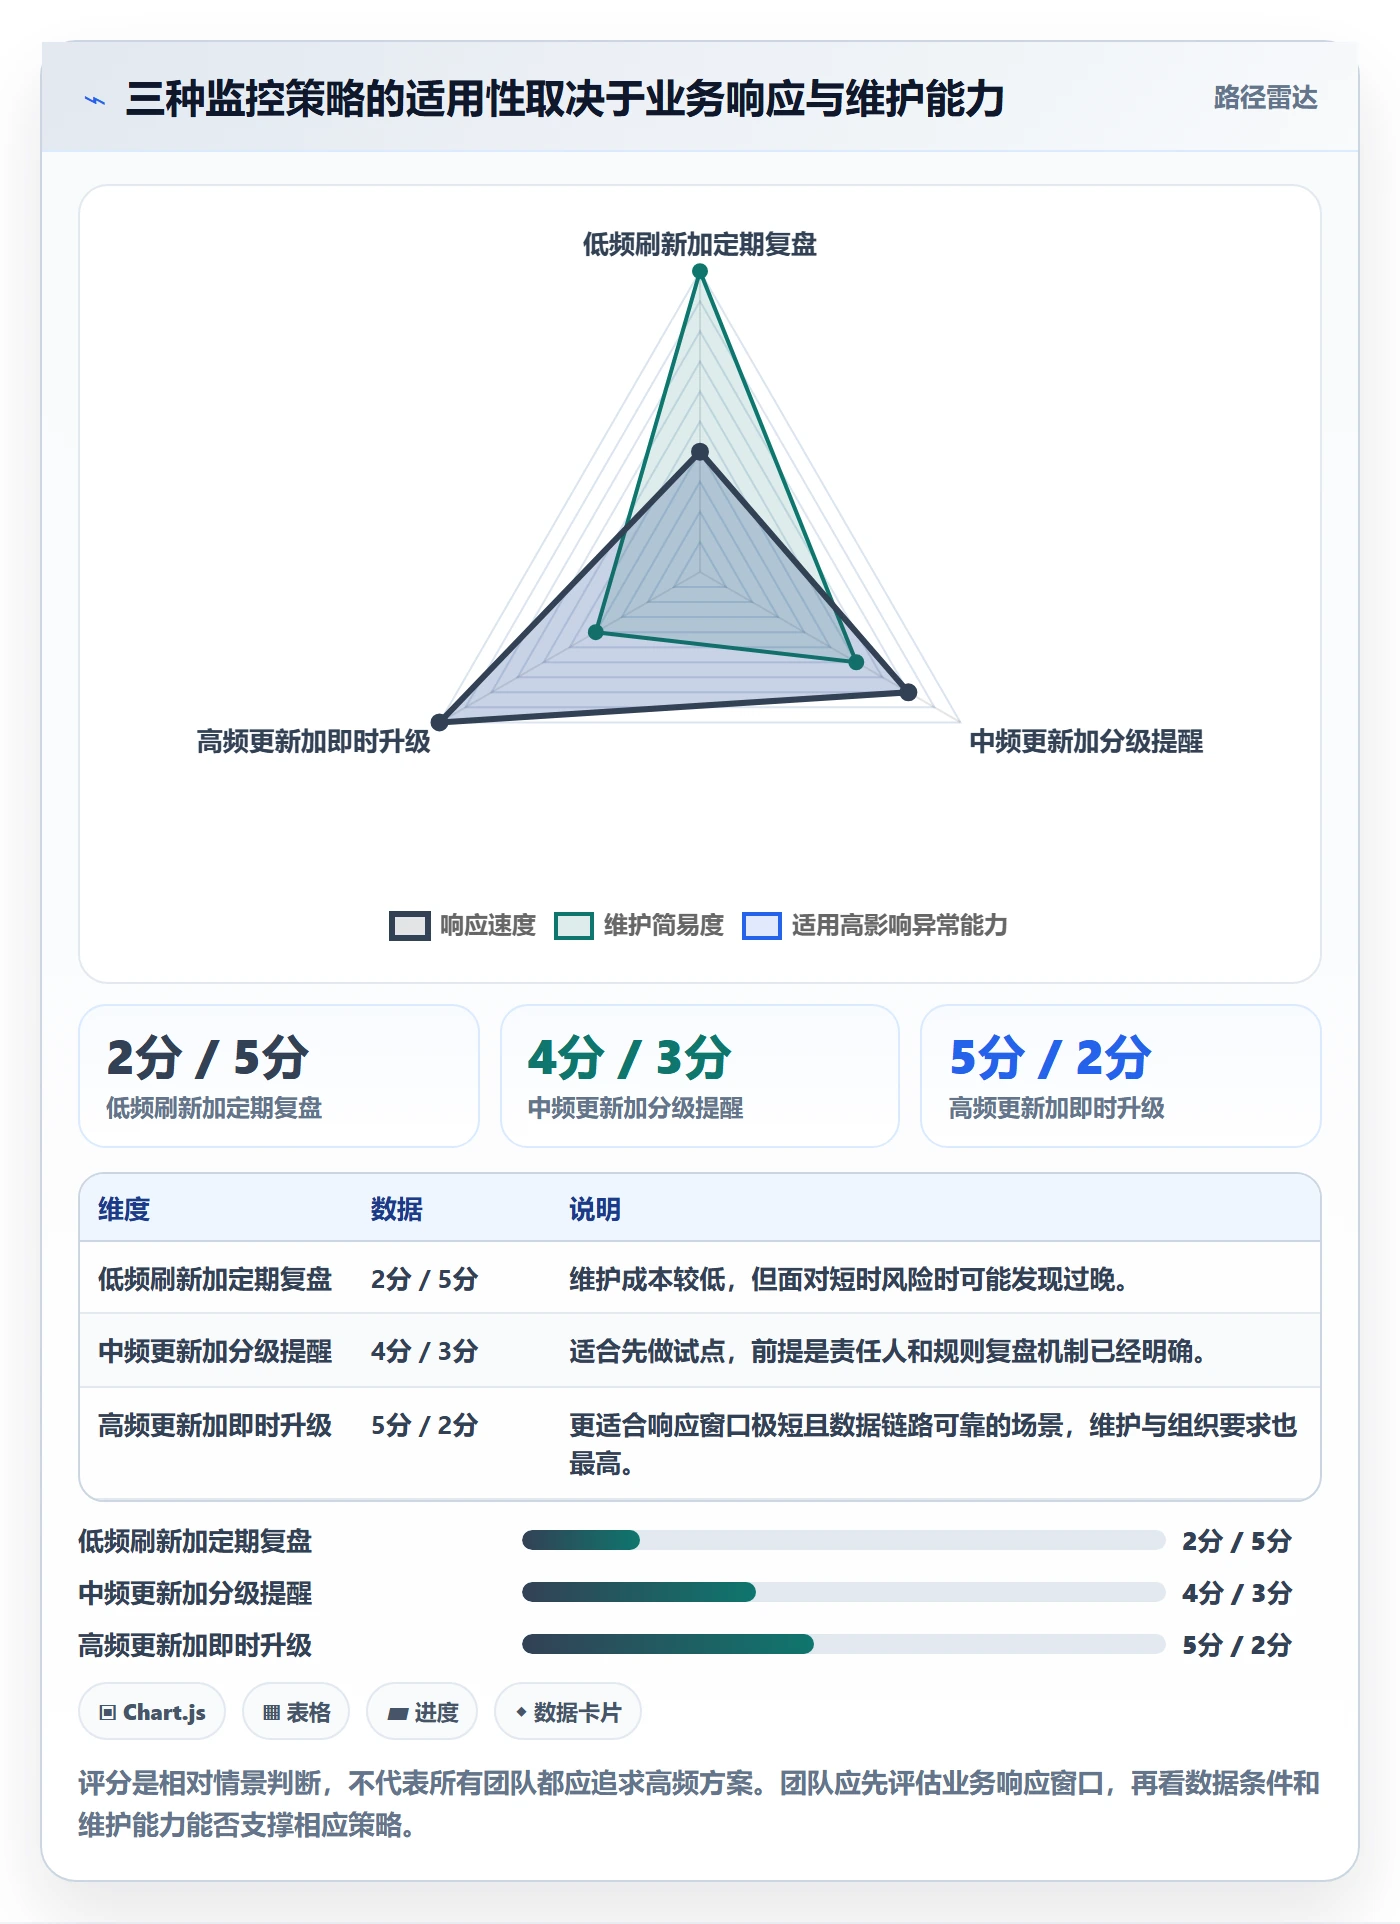Click the 4分 / 3分 value in table
Screen dimensions: 1400x1924
(x=424, y=1351)
